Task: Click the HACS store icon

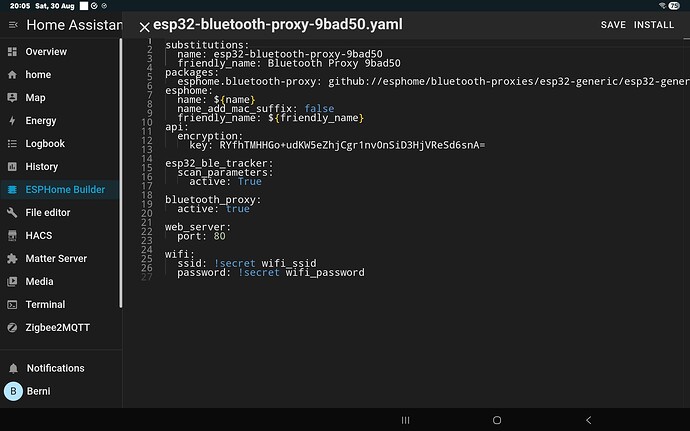Action: coord(12,236)
